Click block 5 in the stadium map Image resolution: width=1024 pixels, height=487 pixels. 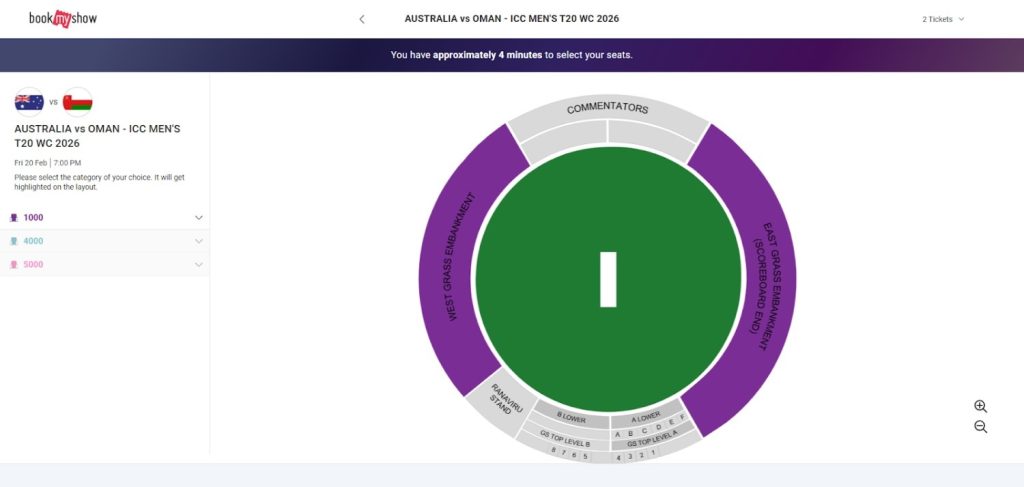point(585,456)
